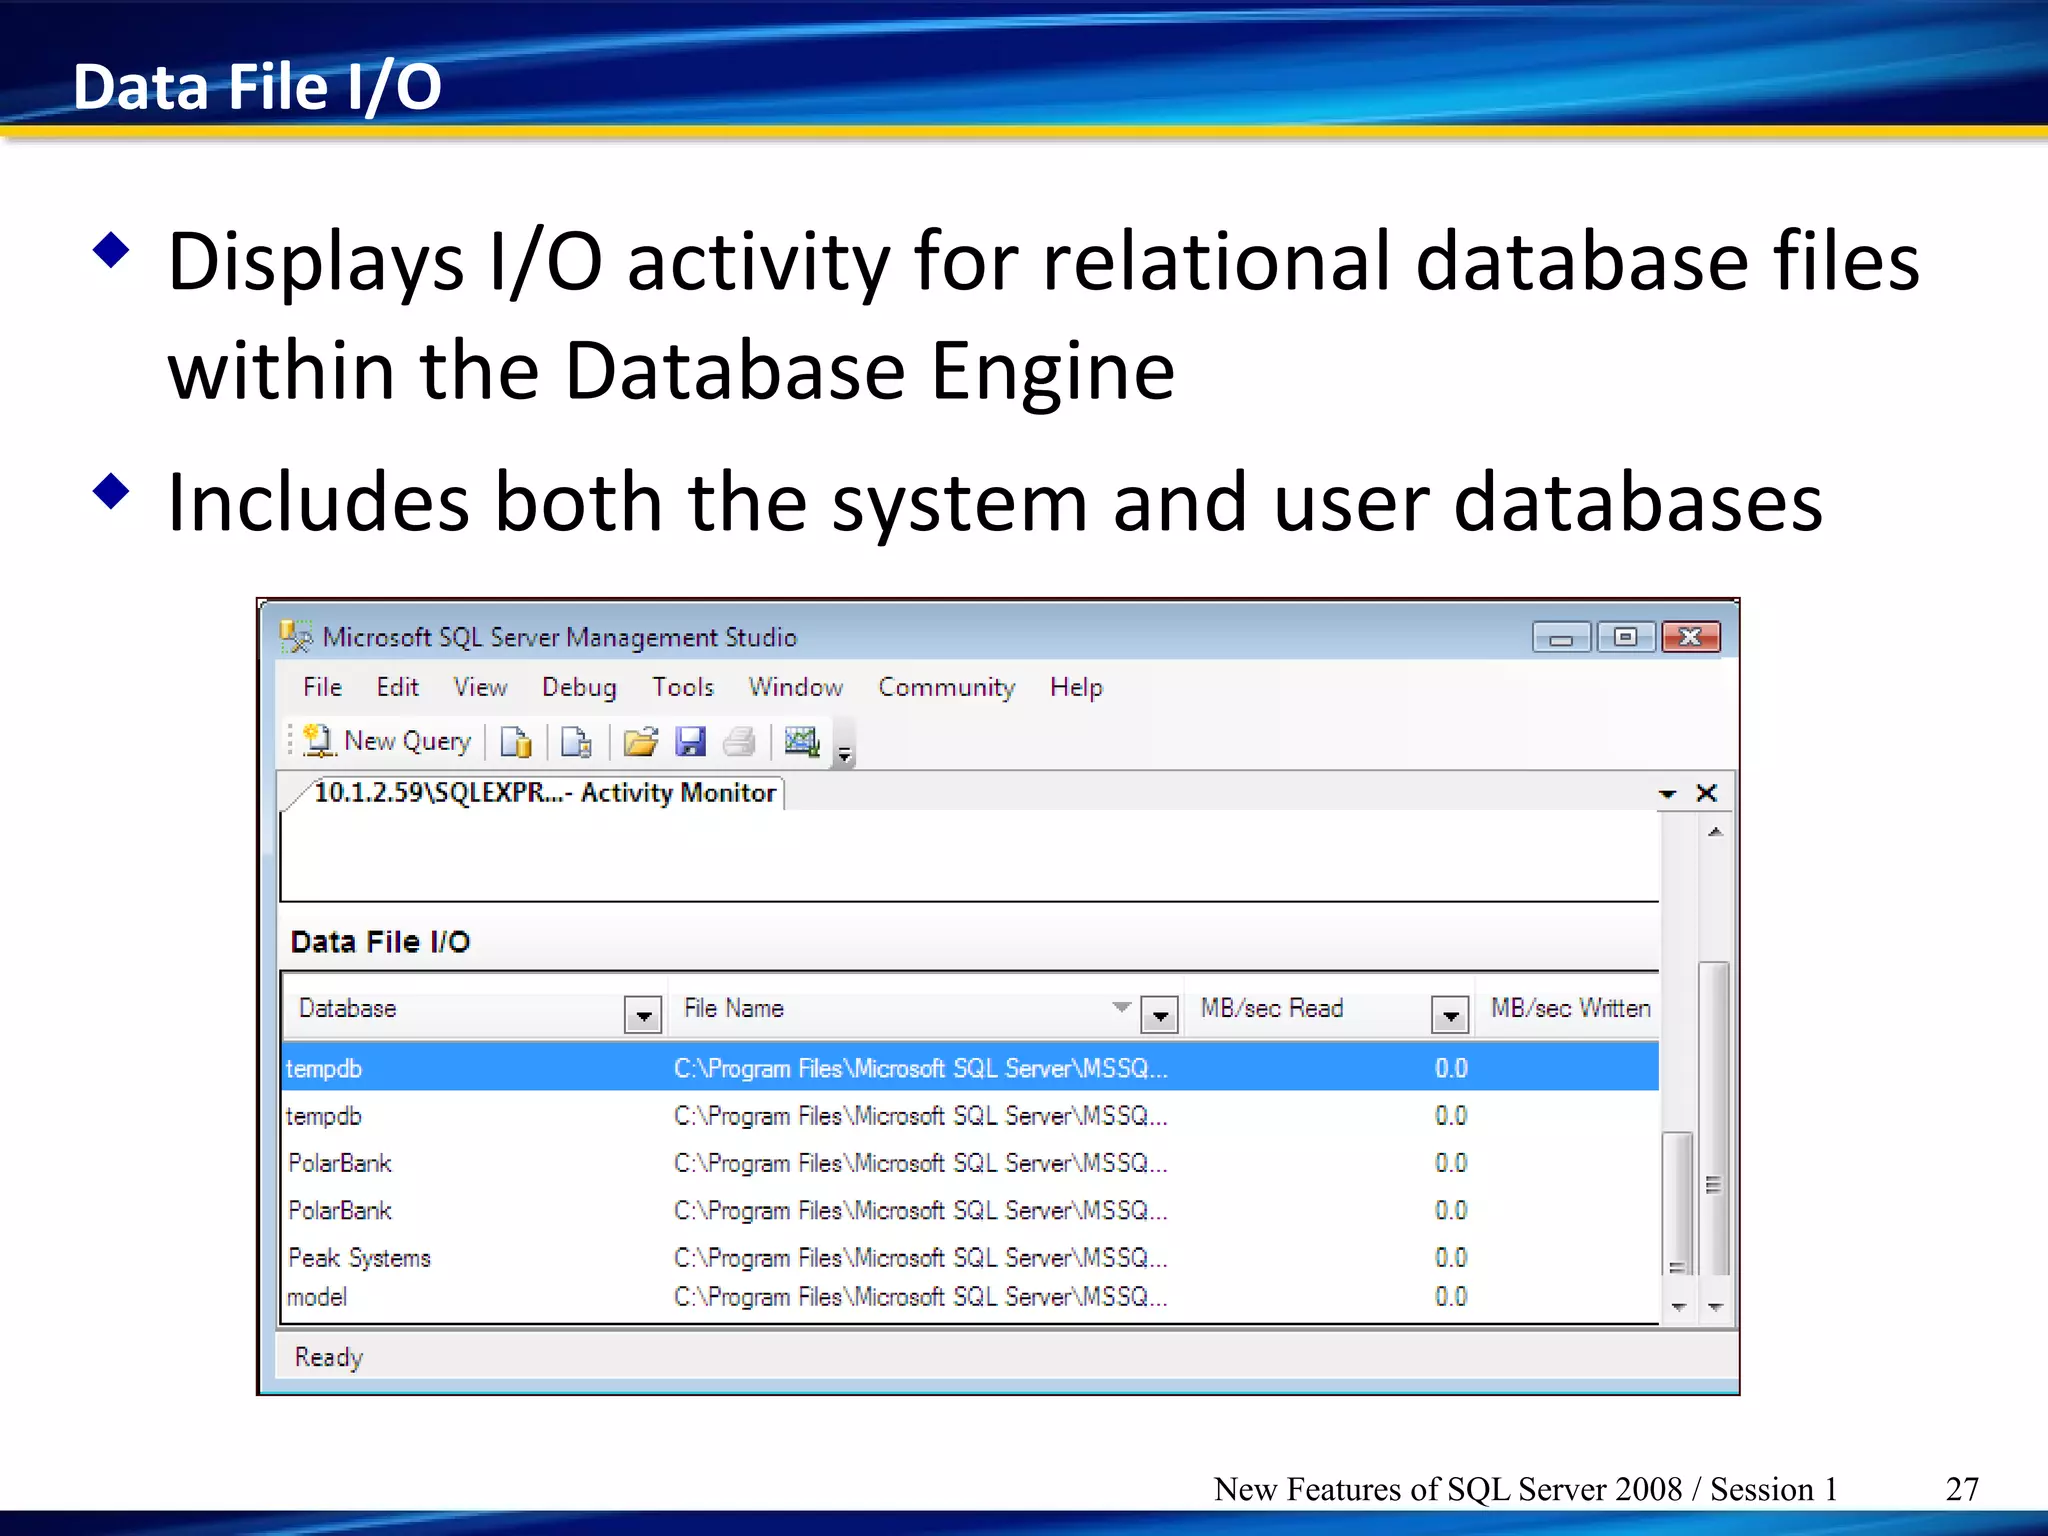Open File Name column filter dropdown
Screen dimensions: 2048x1536
[x=1159, y=1015]
